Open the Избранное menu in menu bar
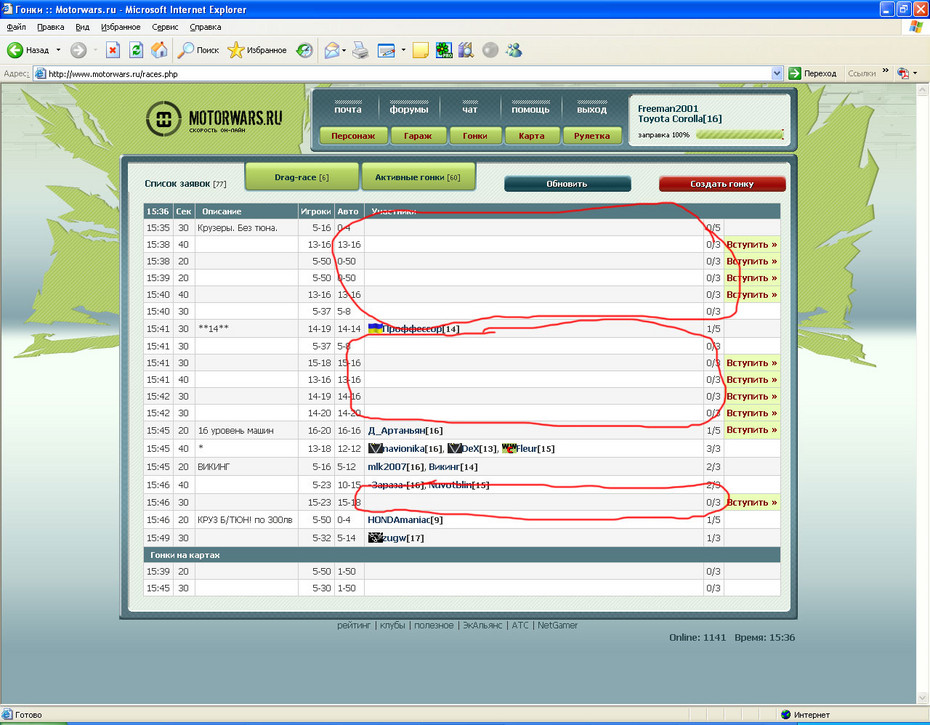The image size is (930, 725). click(120, 27)
